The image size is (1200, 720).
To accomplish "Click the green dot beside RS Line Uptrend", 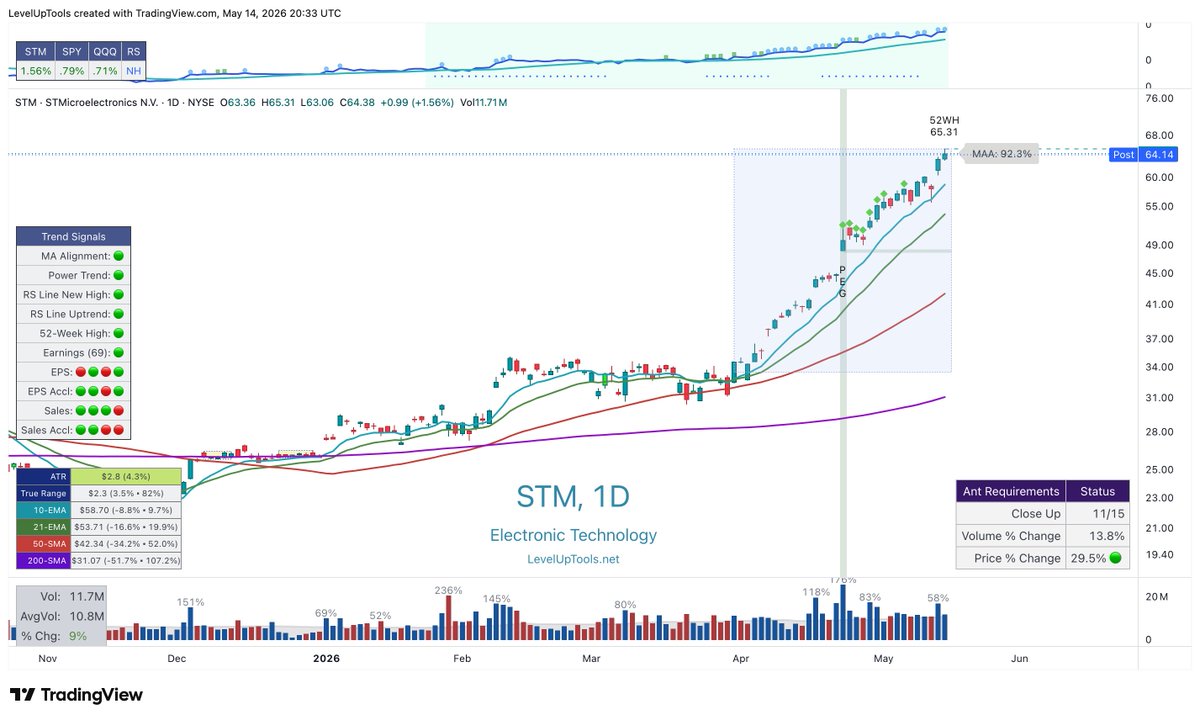I will click(118, 314).
